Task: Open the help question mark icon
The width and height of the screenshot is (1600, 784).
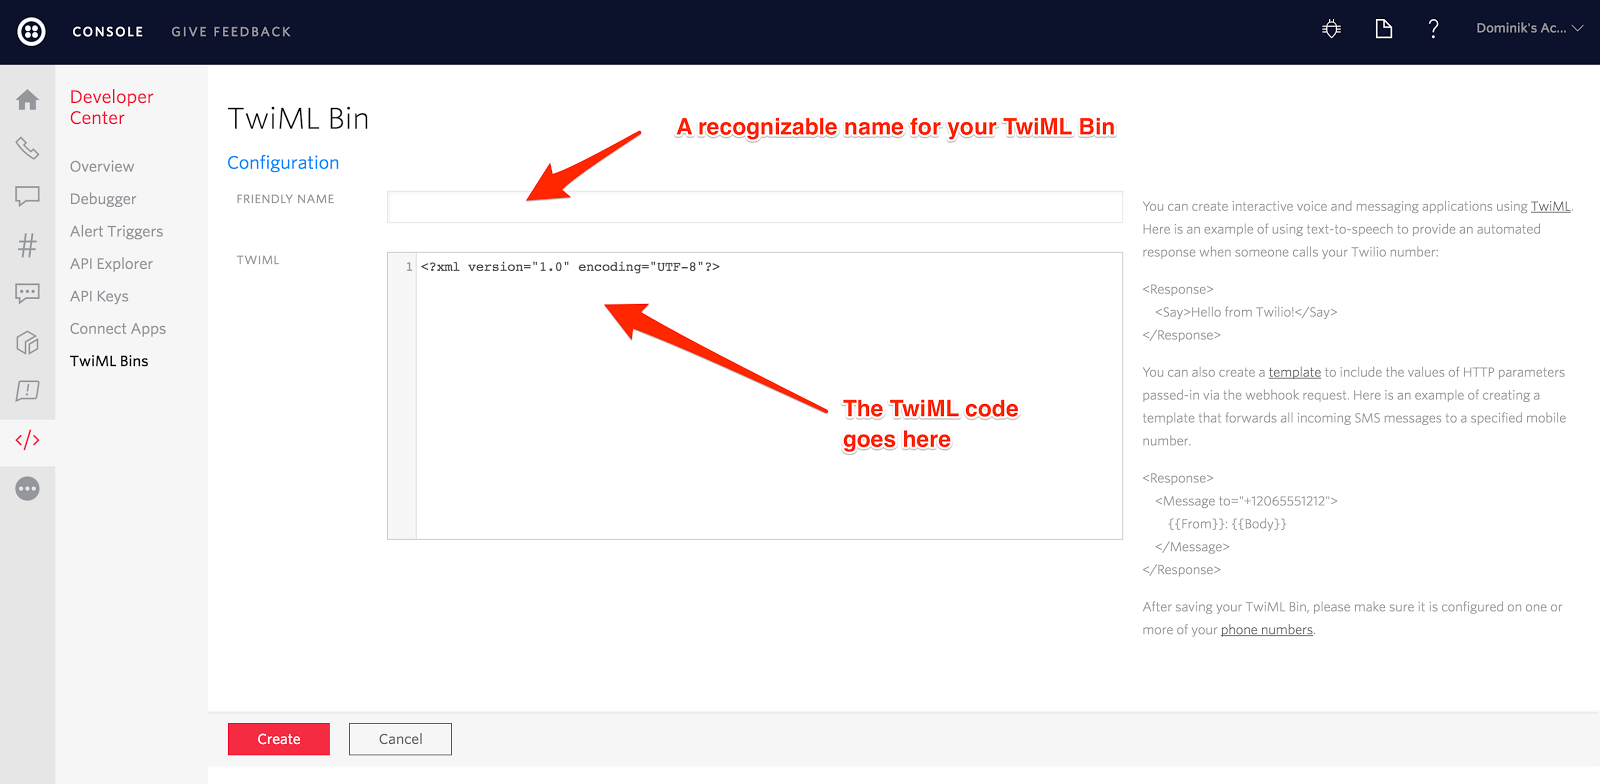Action: point(1433,29)
